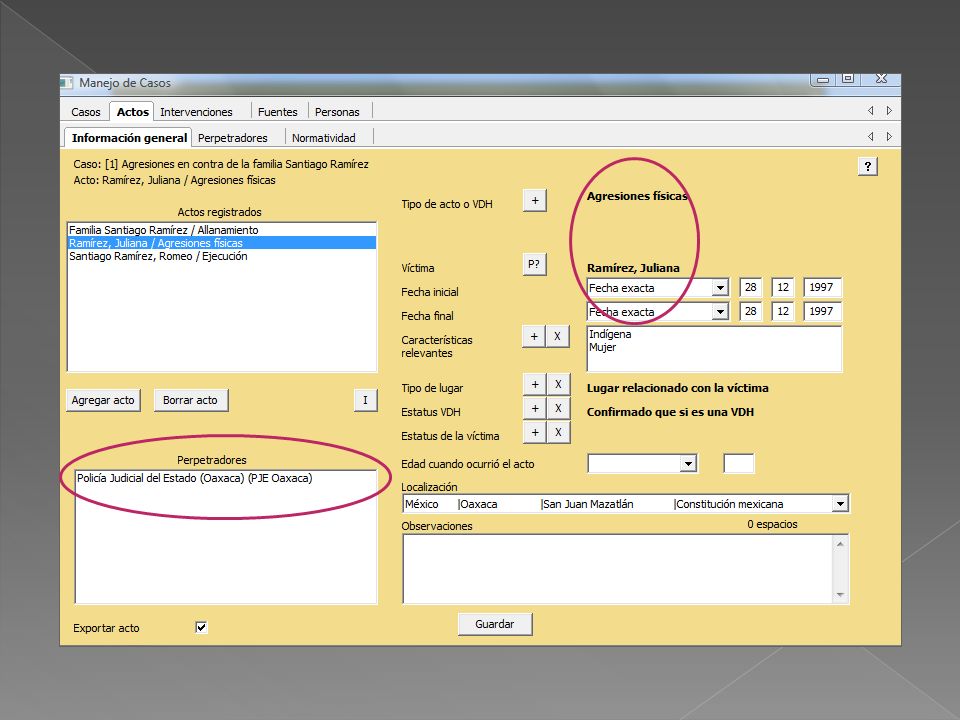This screenshot has width=960, height=720.
Task: Click the Fecha final month field
Action: pyautogui.click(x=783, y=311)
